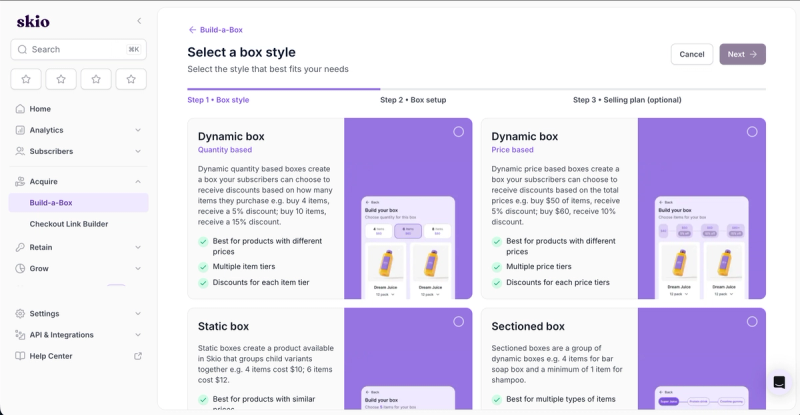Click the step progress bar
The height and width of the screenshot is (415, 800).
[477, 89]
